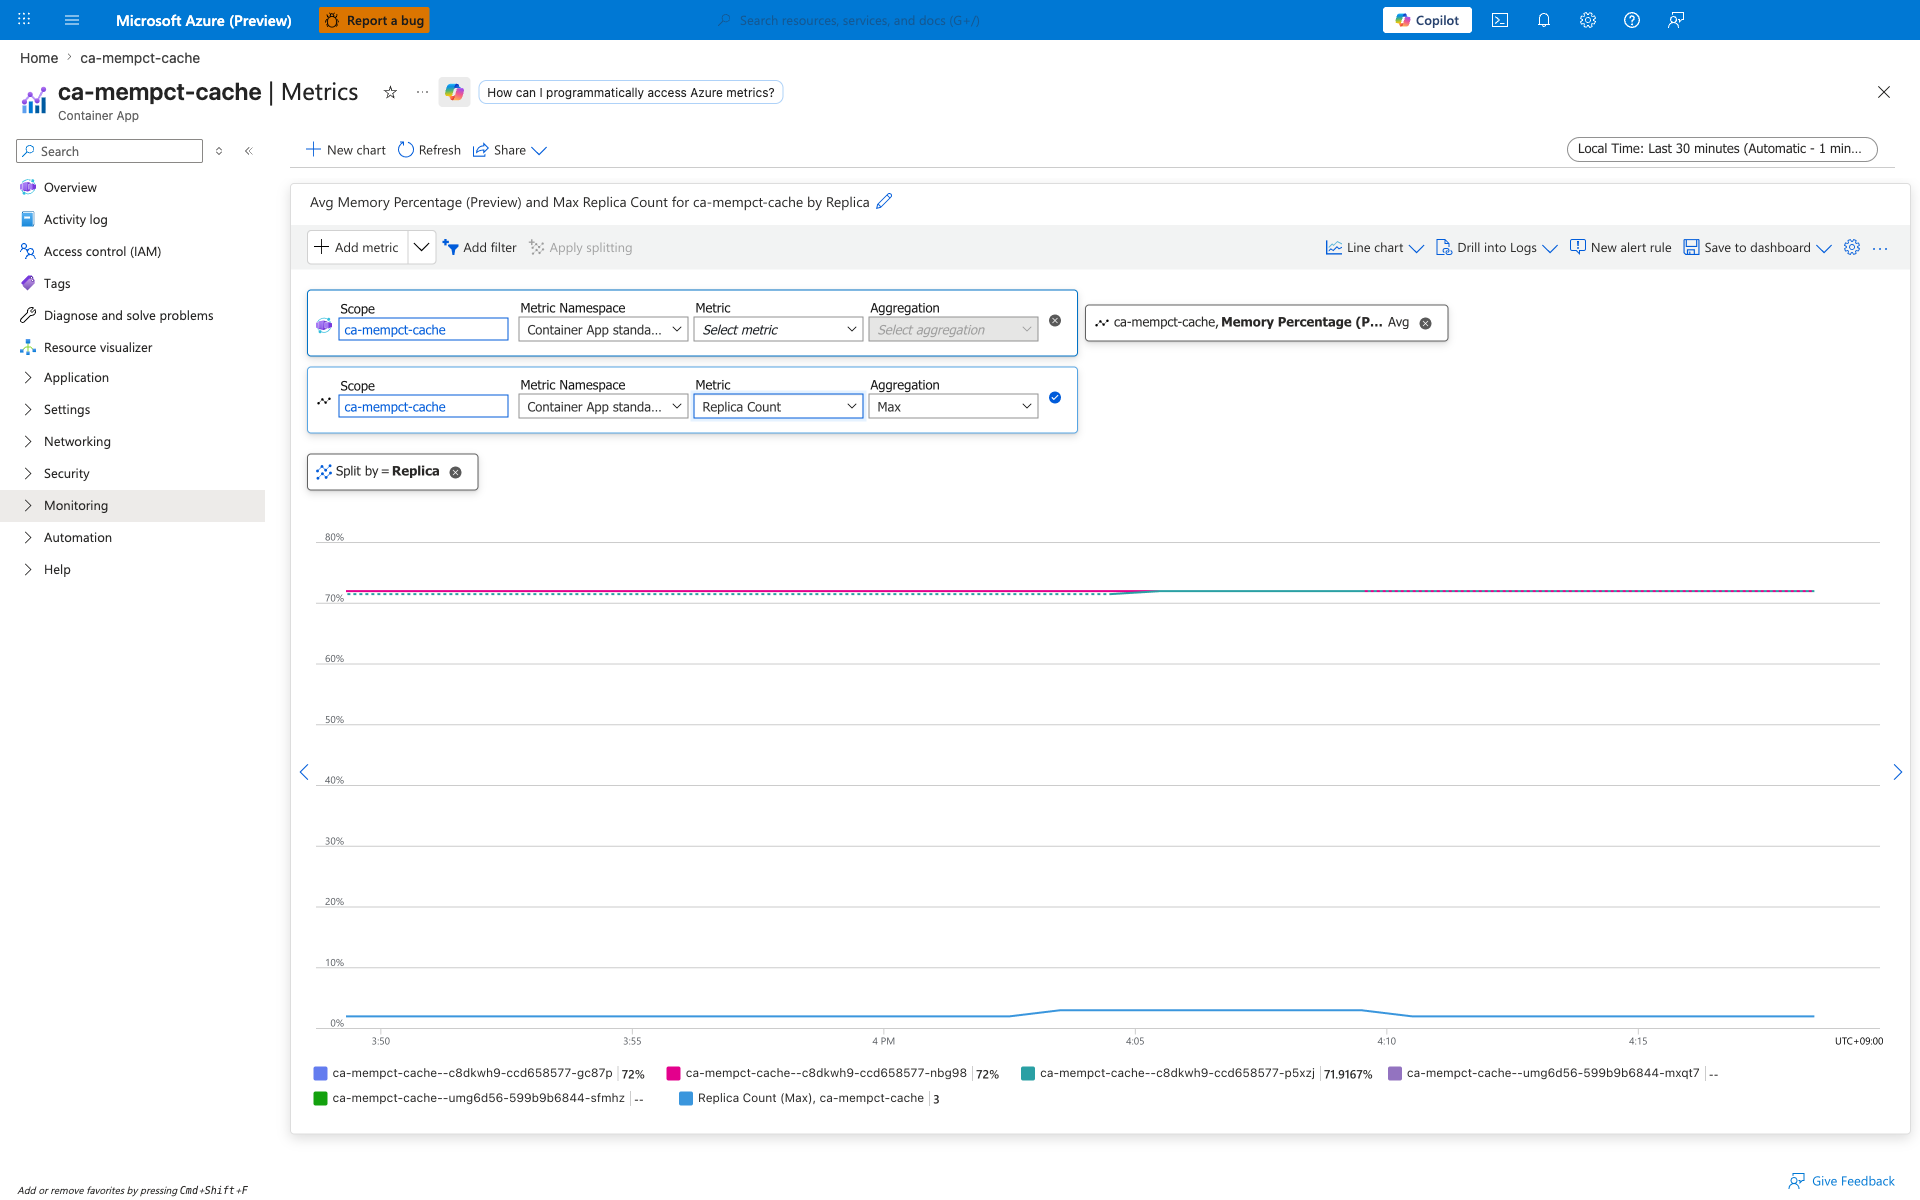Open portal settings gear in header
The width and height of the screenshot is (1920, 1200).
pos(1588,20)
